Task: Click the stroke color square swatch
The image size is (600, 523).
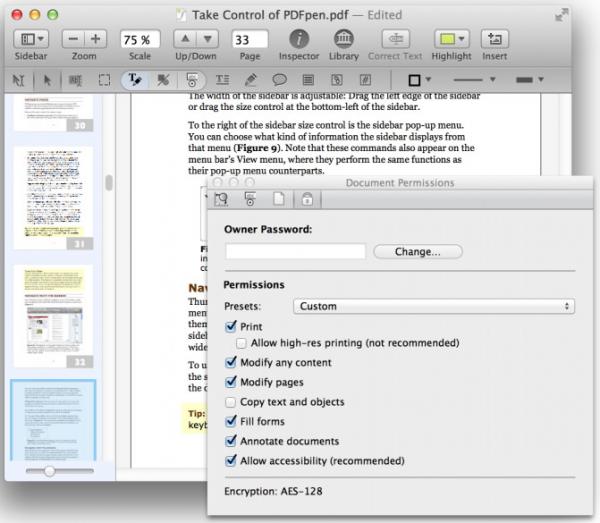Action: tap(415, 80)
